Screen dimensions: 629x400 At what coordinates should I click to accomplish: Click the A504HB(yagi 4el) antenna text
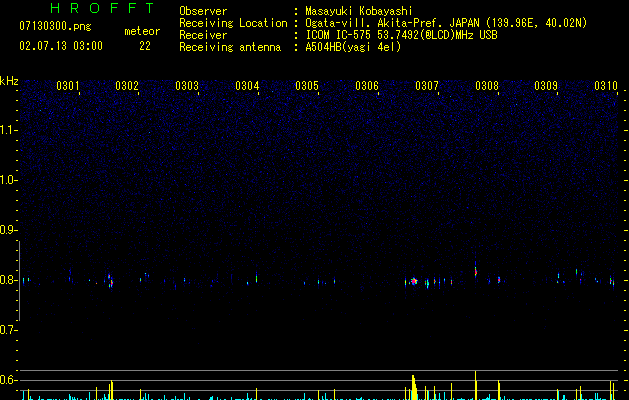coord(353,47)
